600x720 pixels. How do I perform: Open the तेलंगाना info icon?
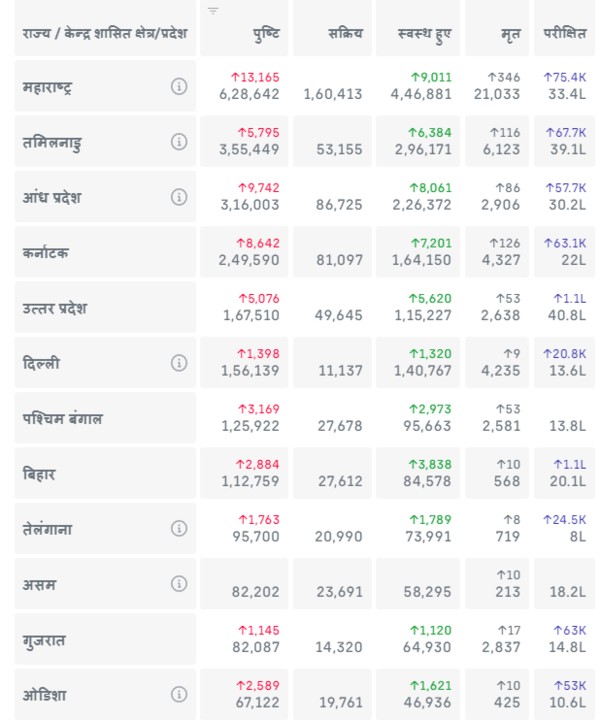pyautogui.click(x=179, y=528)
